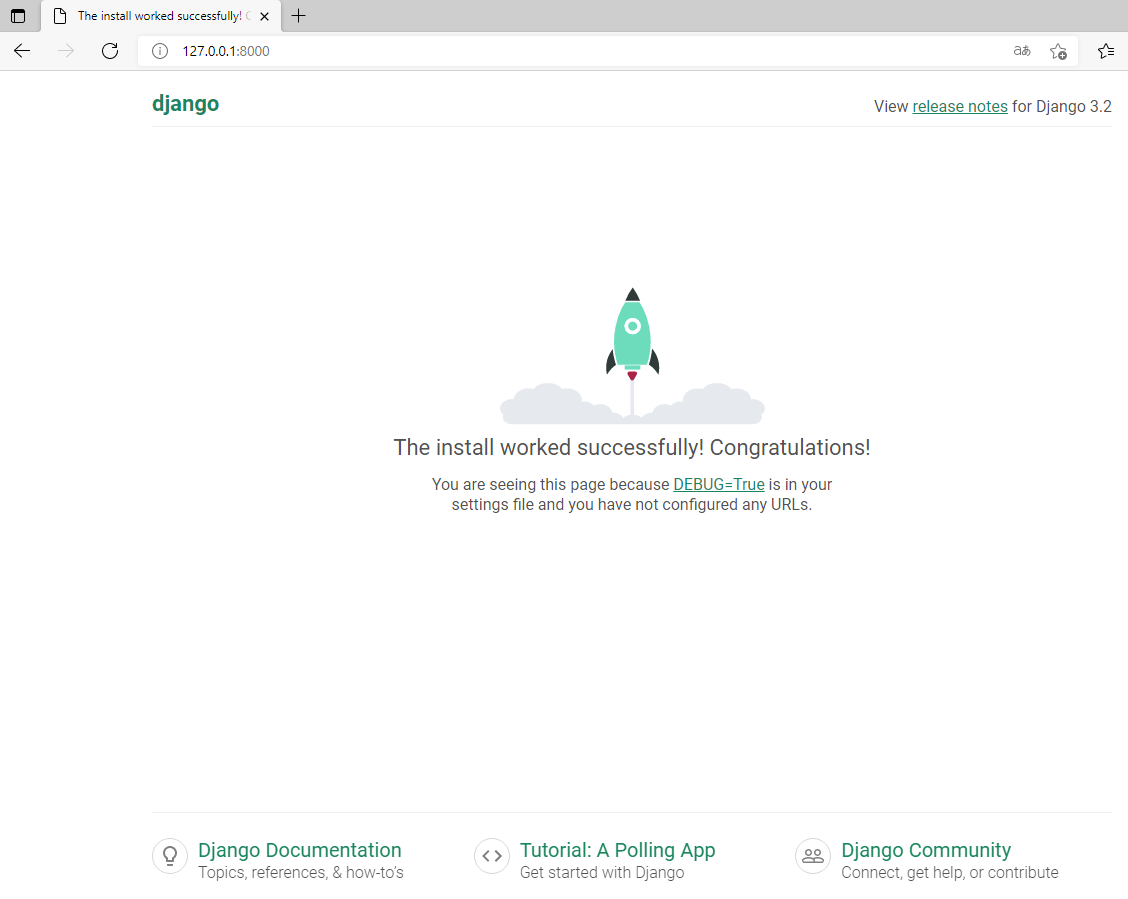Viewport: 1128px width, 899px height.
Task: Close the install worked successfully tab
Action: 265,16
